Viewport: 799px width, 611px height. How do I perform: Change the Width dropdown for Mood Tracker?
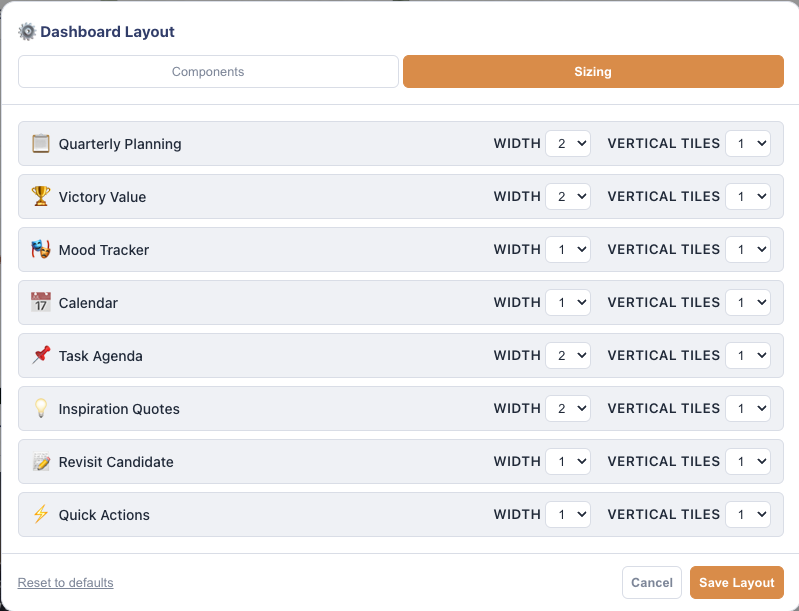tap(568, 250)
